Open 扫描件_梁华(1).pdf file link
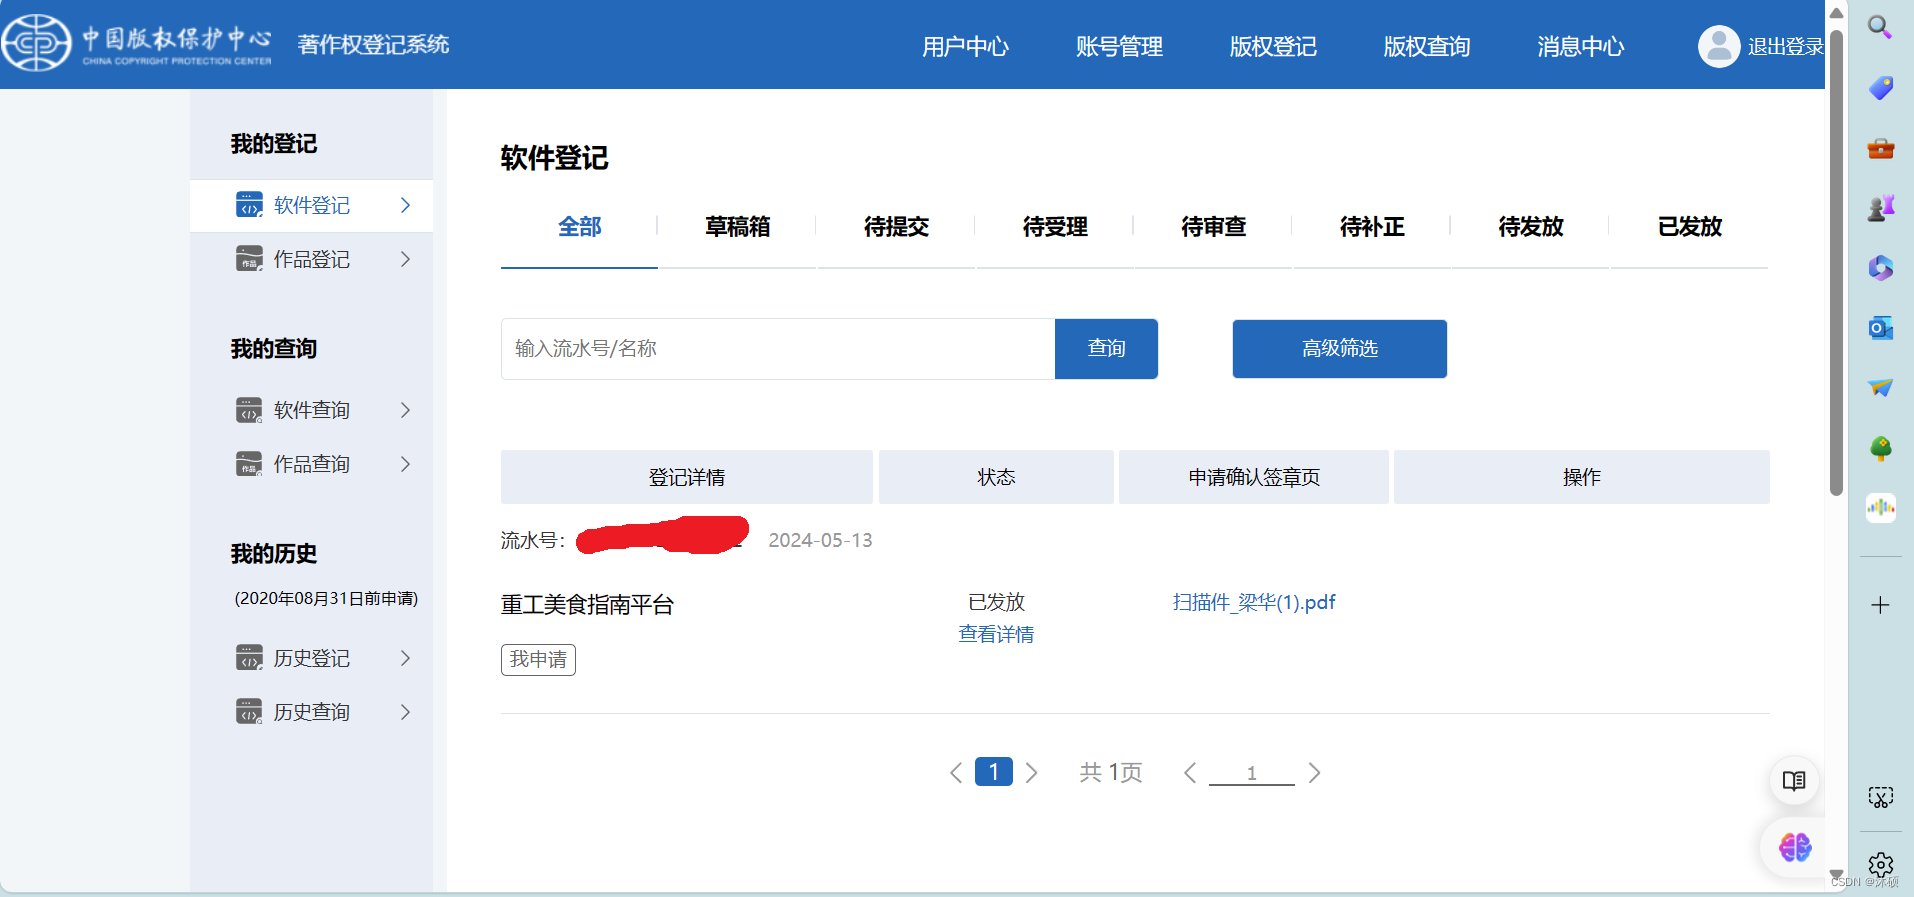Image resolution: width=1914 pixels, height=897 pixels. (1254, 602)
